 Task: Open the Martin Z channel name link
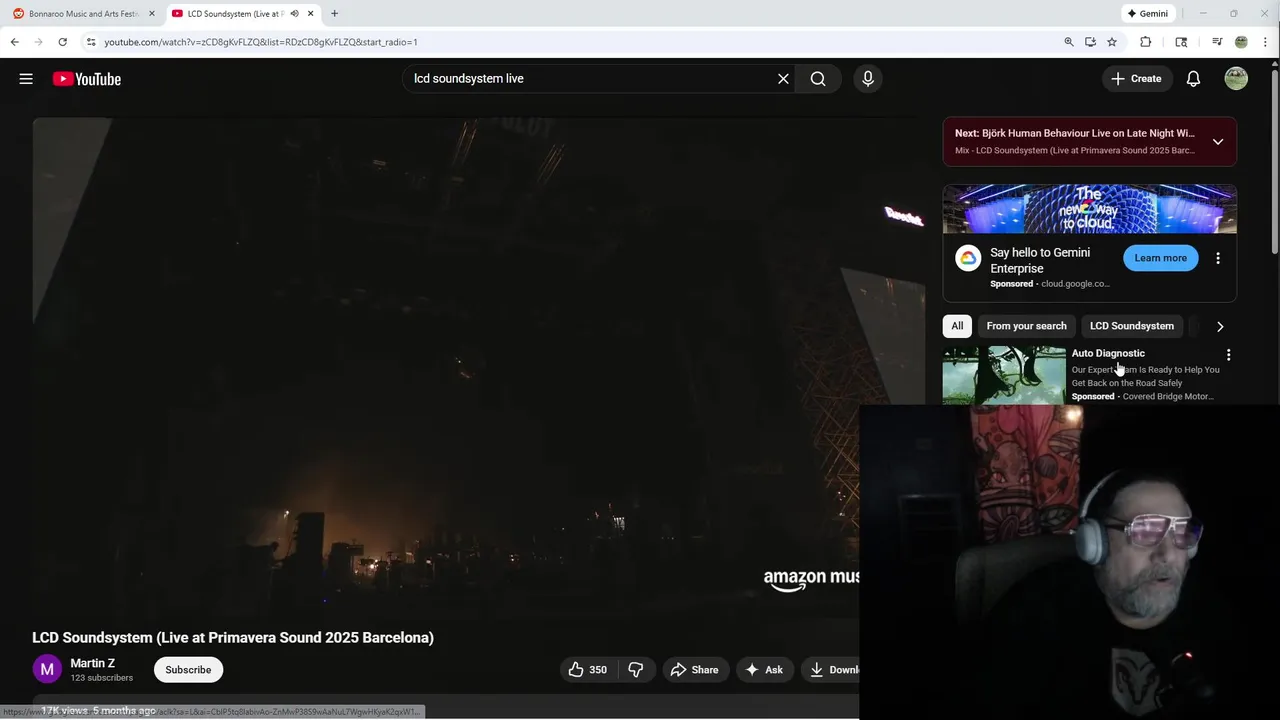[x=92, y=663]
